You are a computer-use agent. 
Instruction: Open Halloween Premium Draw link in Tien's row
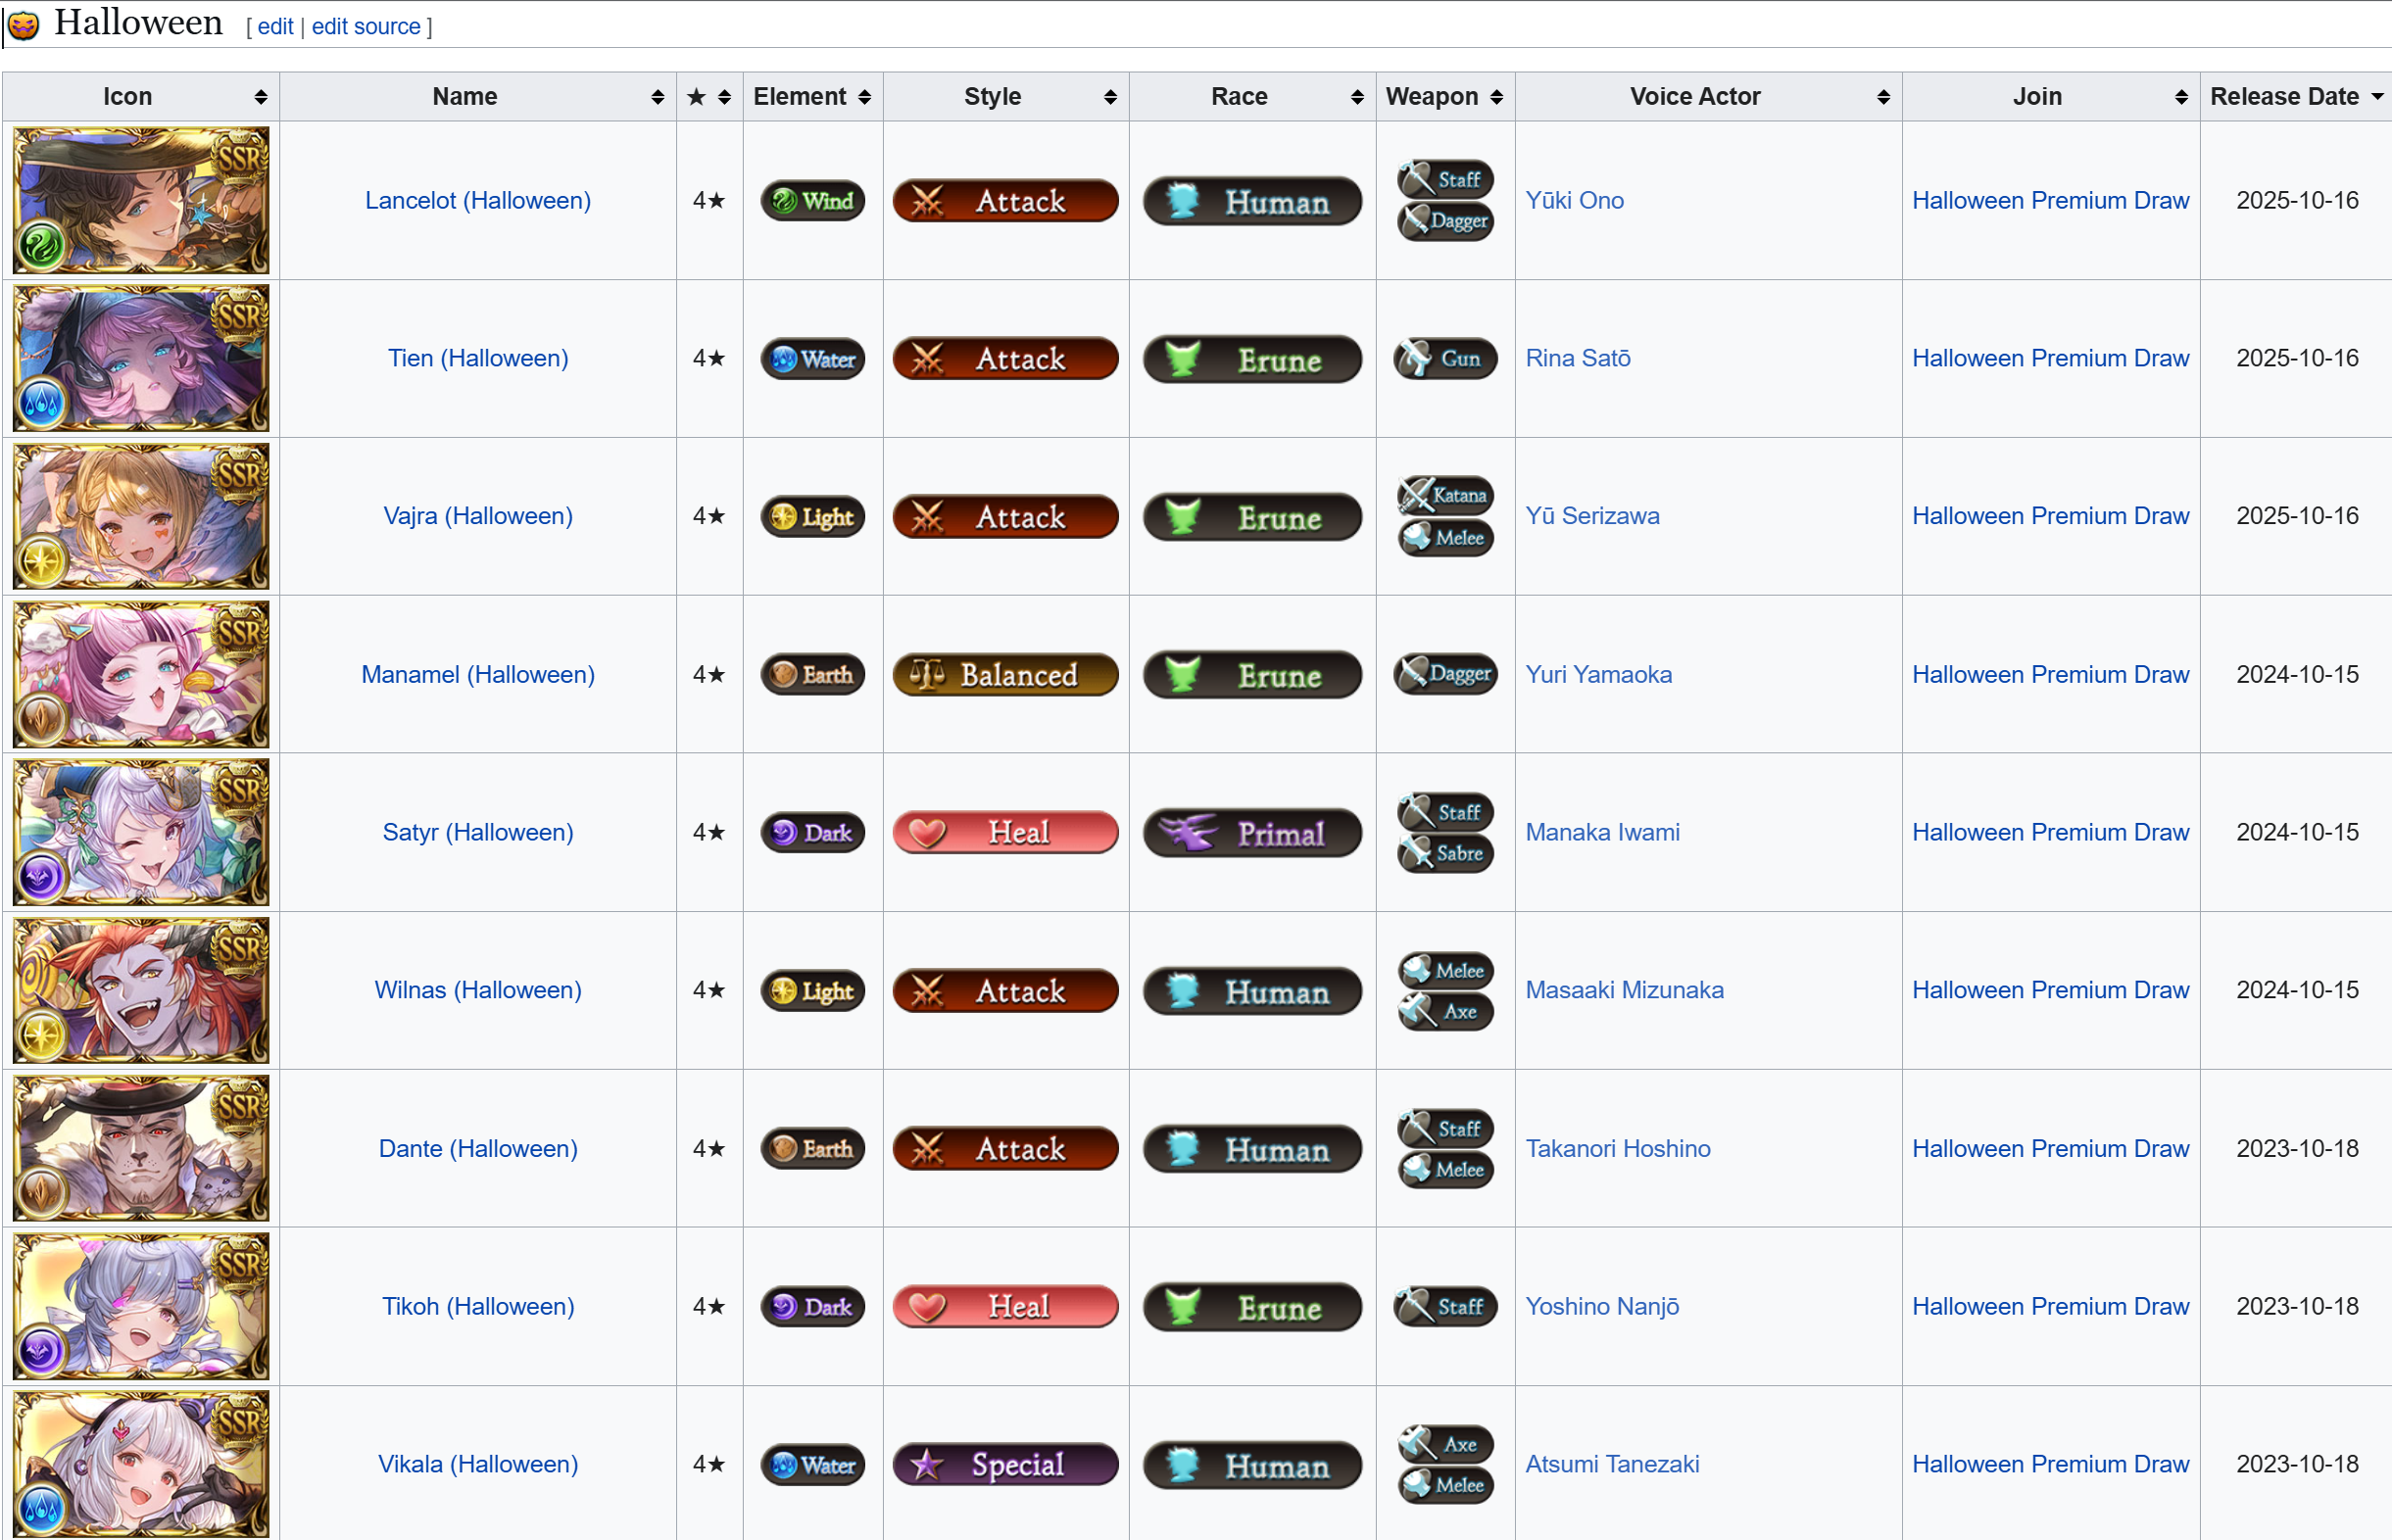2051,359
